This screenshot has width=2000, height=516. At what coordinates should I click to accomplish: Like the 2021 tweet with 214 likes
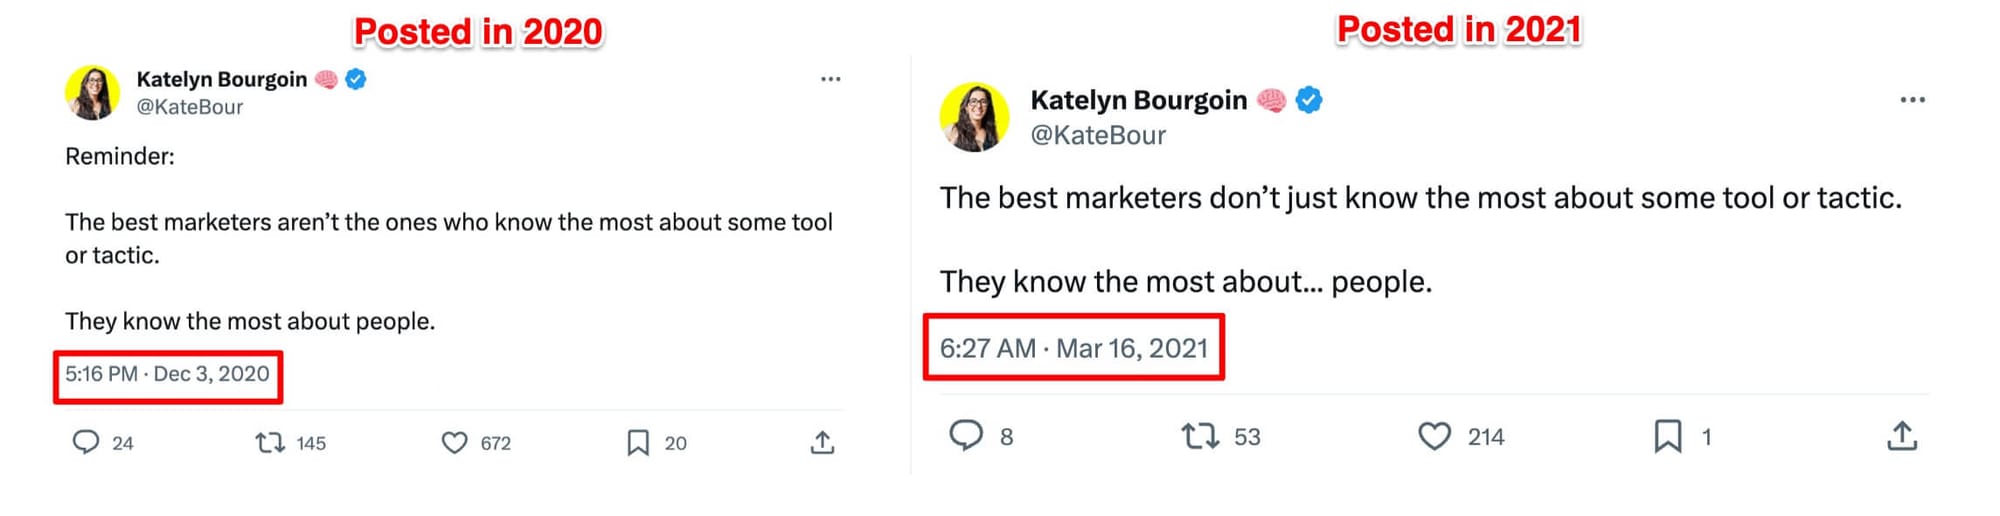pyautogui.click(x=1434, y=436)
